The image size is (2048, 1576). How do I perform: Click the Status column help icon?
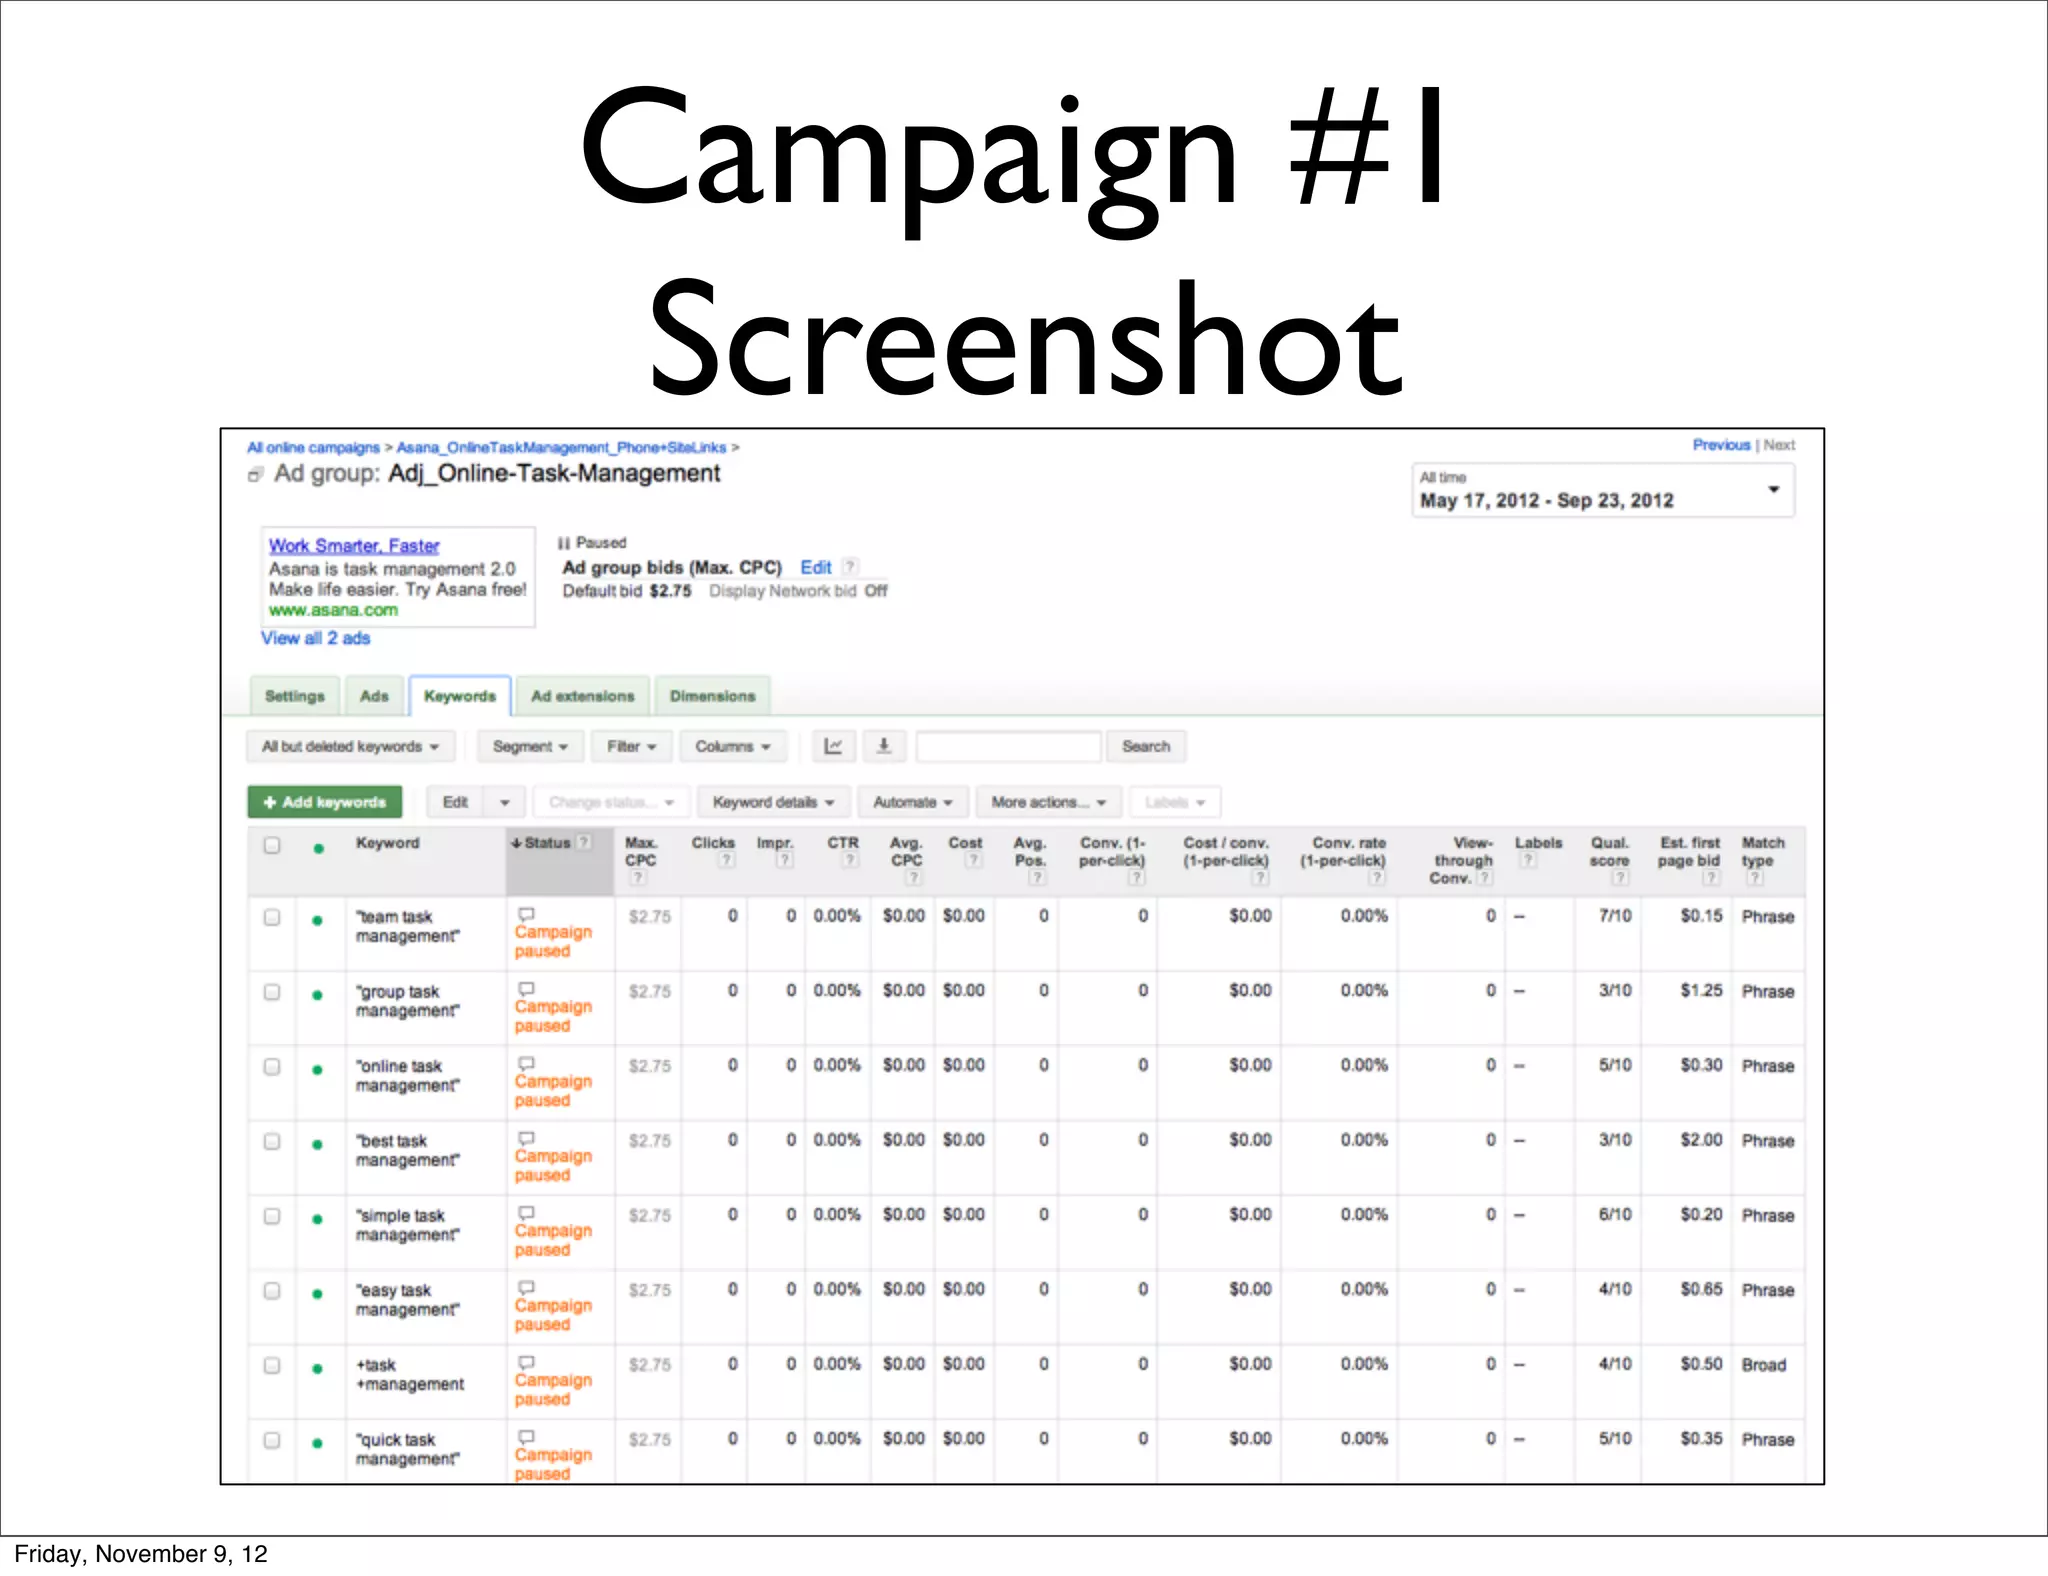tap(584, 843)
